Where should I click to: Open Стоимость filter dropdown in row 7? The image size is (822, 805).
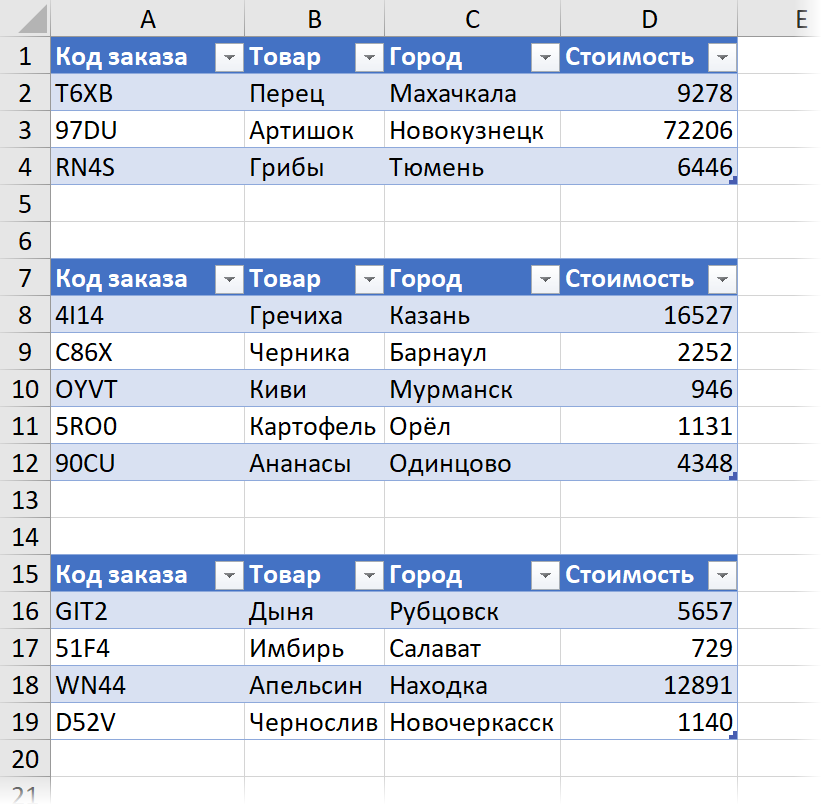[722, 279]
